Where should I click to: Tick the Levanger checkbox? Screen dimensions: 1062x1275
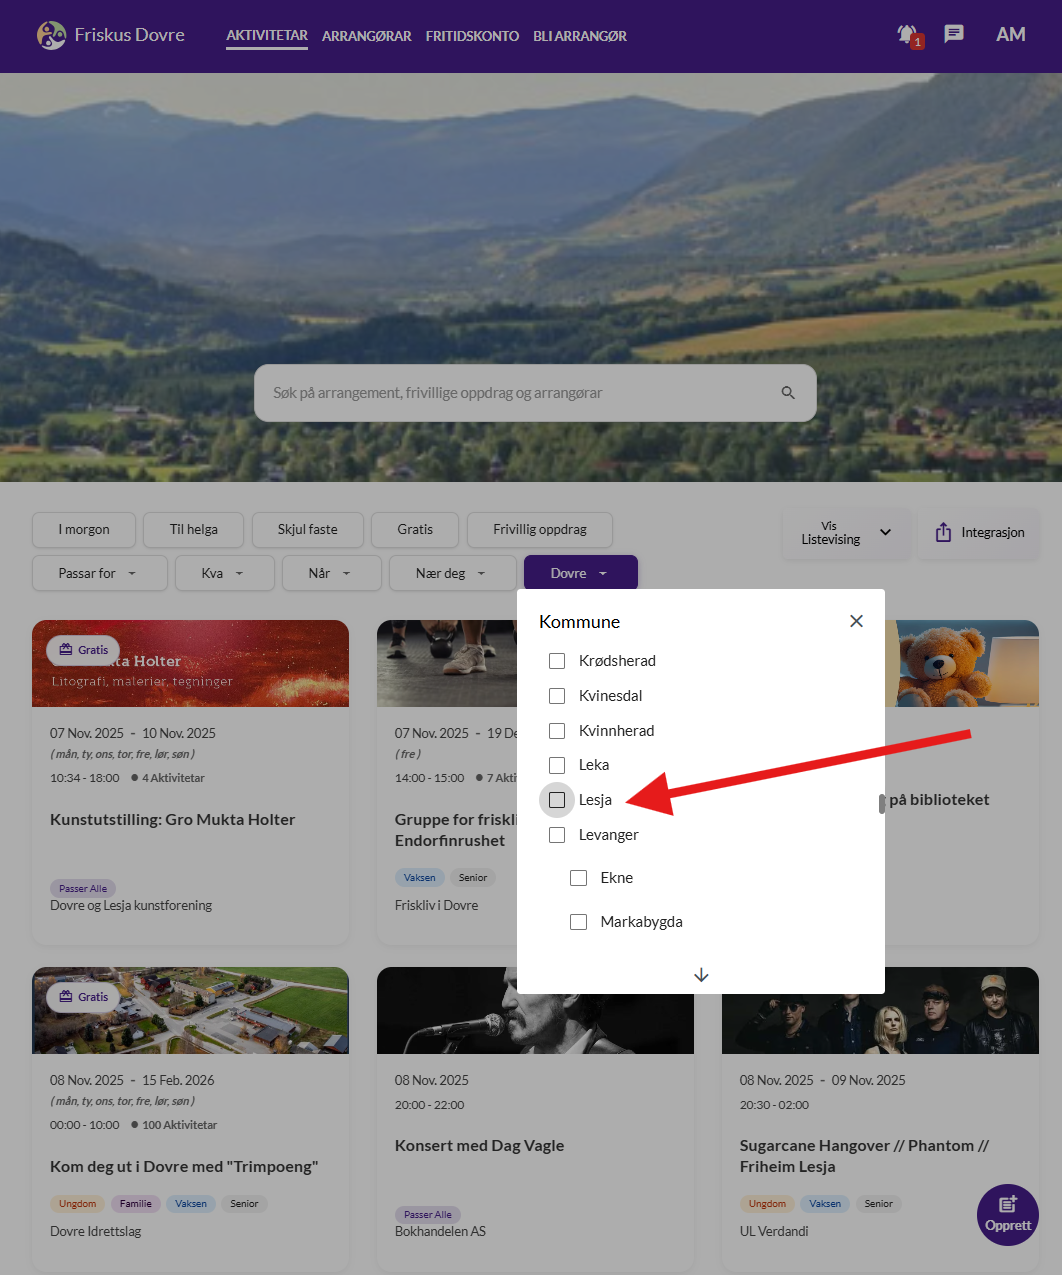coord(557,835)
